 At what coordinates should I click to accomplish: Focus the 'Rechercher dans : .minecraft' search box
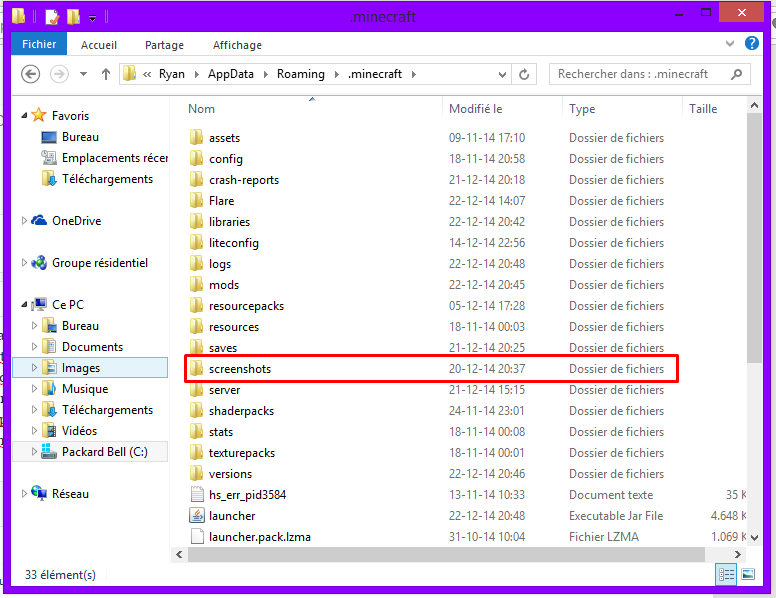point(649,74)
